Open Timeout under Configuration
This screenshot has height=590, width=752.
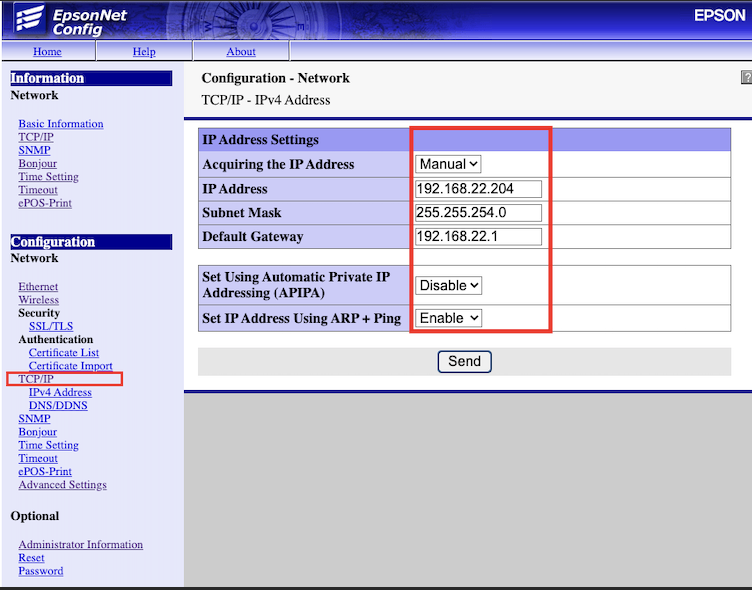pos(38,458)
